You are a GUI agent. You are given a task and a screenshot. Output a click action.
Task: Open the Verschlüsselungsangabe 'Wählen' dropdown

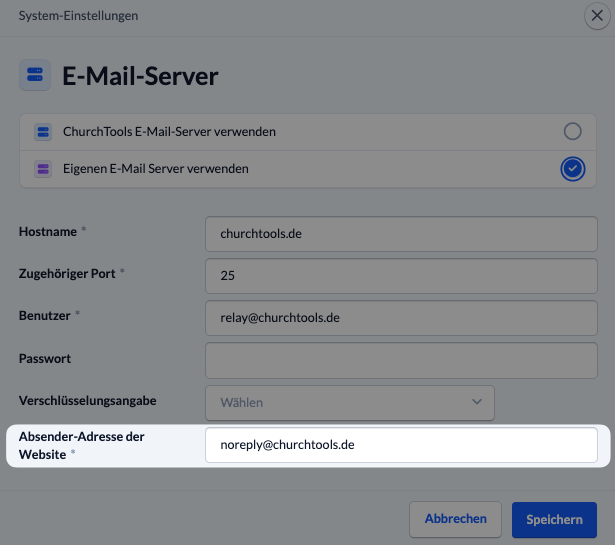349,402
